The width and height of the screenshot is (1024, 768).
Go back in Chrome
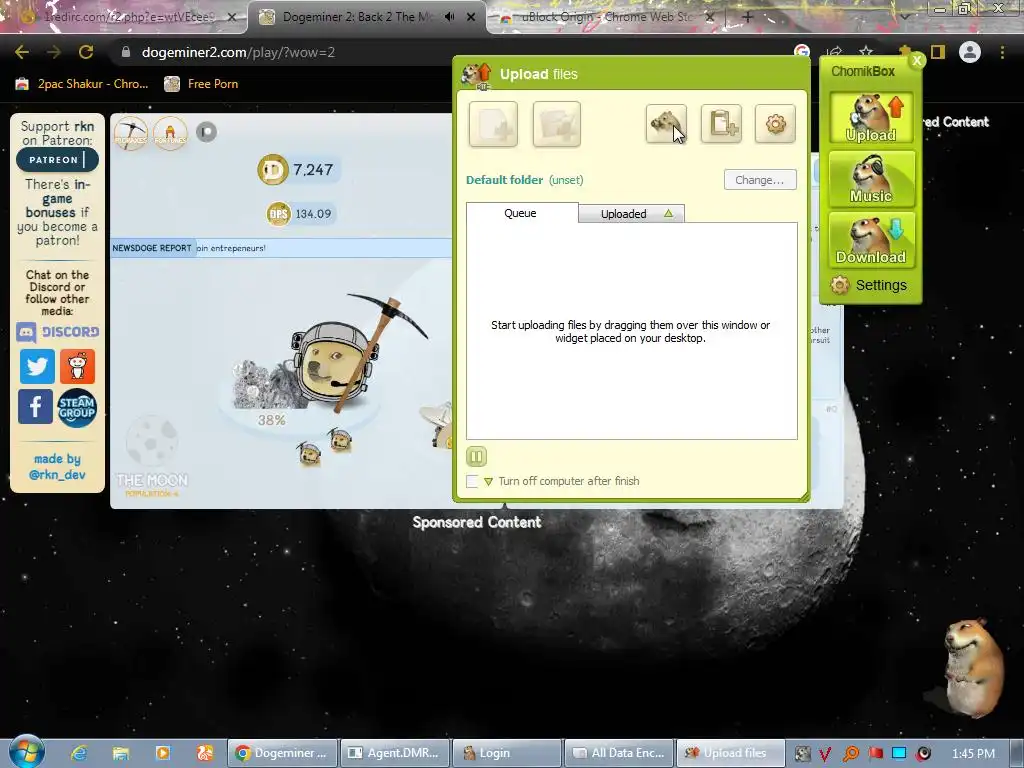pyautogui.click(x=22, y=52)
